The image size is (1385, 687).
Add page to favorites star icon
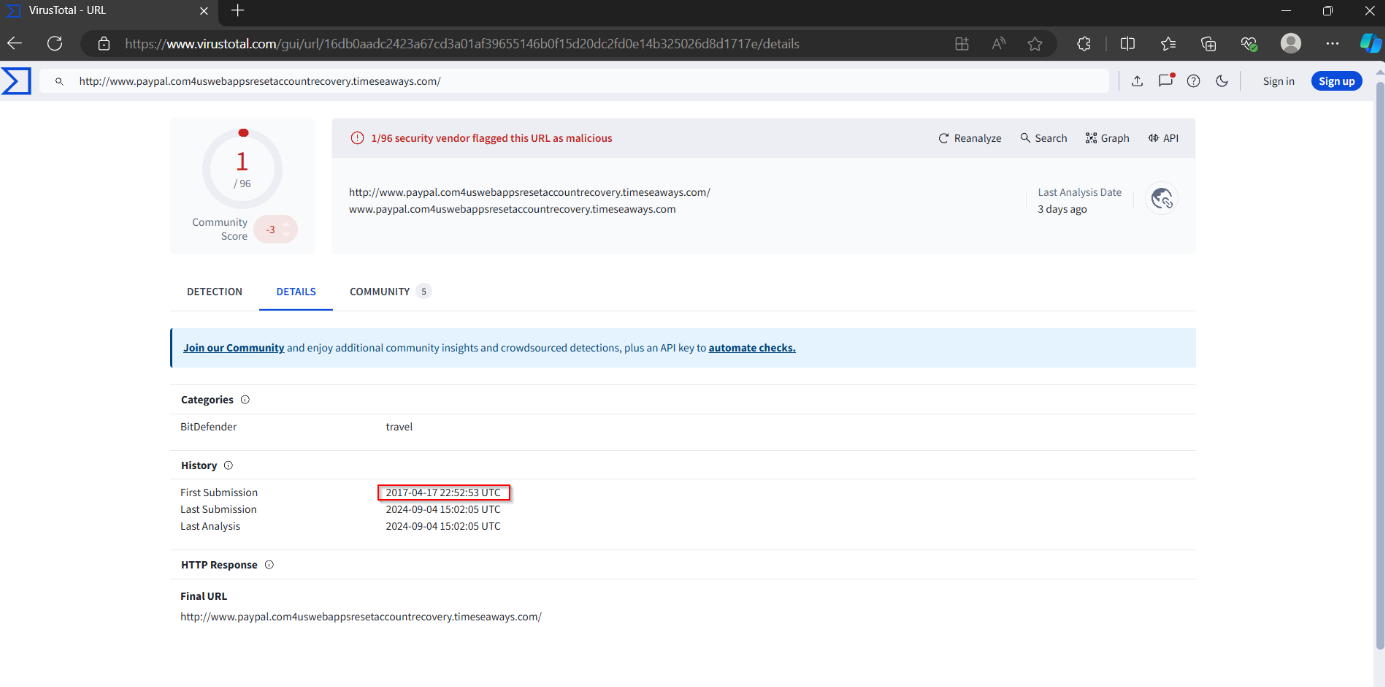click(x=1035, y=44)
